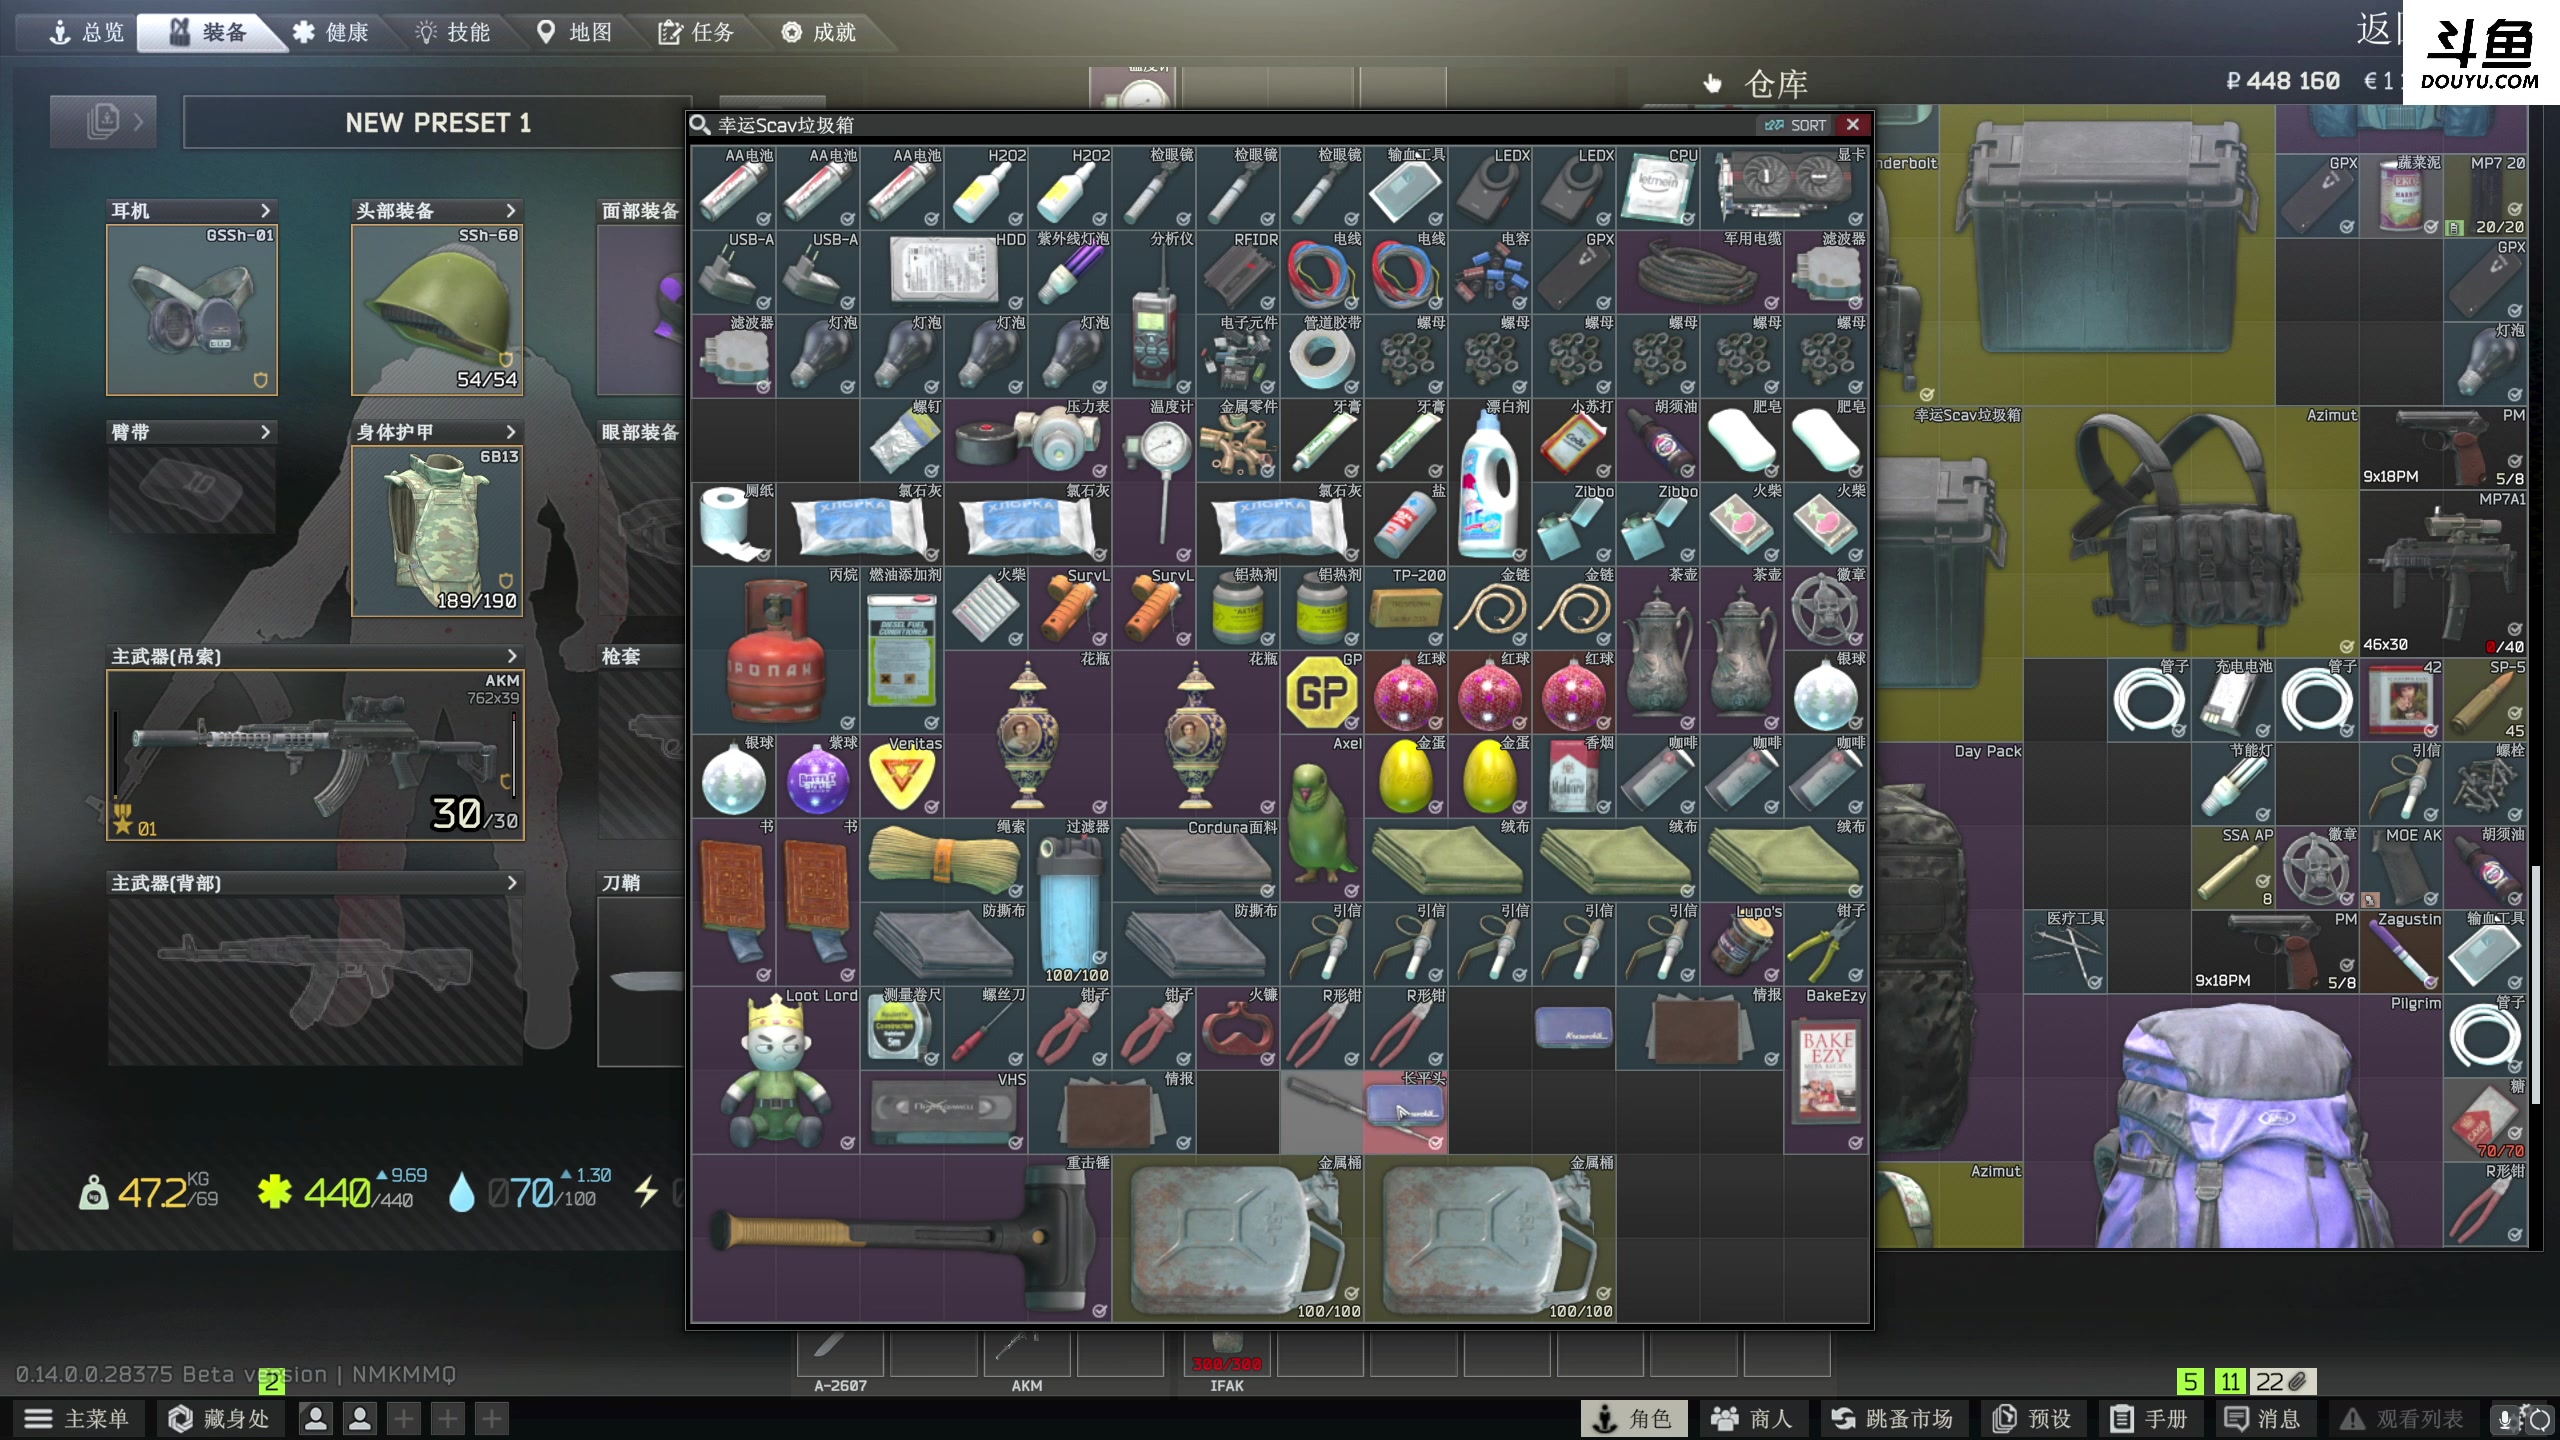Switch to the 地图 map tab

[x=574, y=33]
